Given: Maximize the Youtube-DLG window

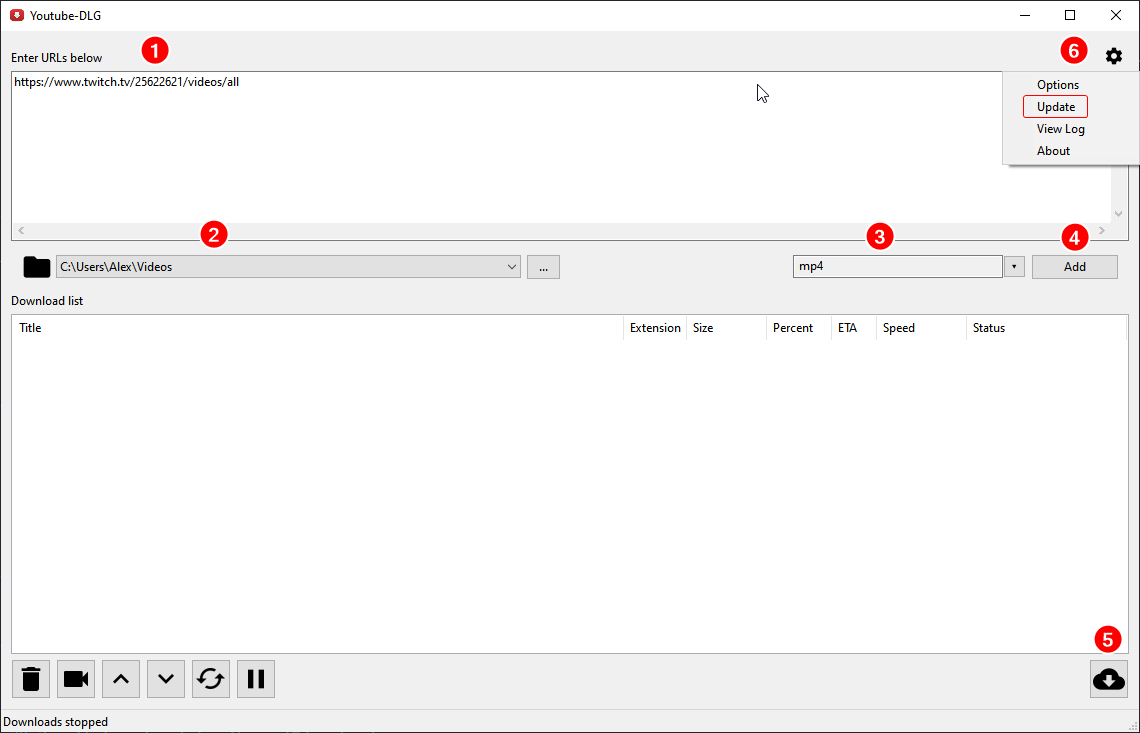Looking at the screenshot, I should (x=1069, y=15).
